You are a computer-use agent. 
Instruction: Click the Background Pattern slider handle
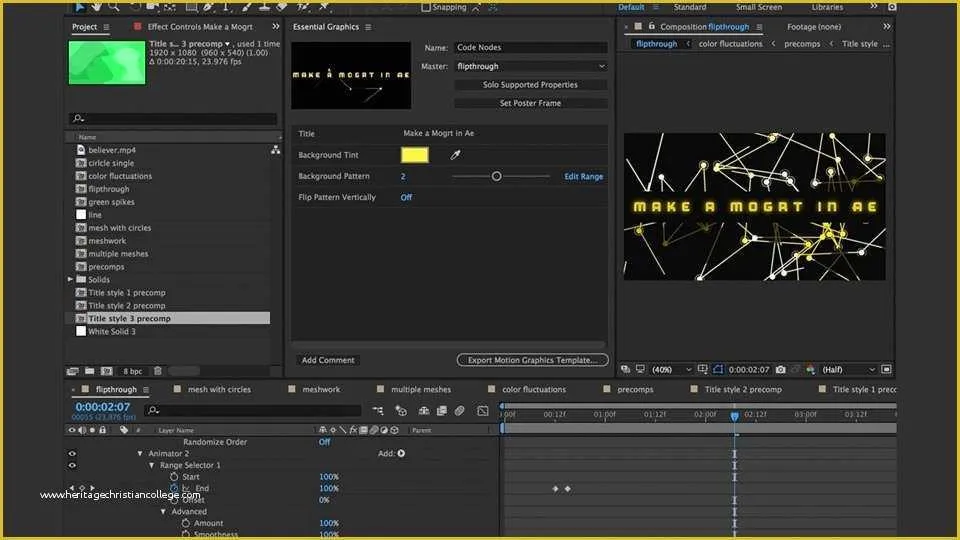tap(497, 176)
